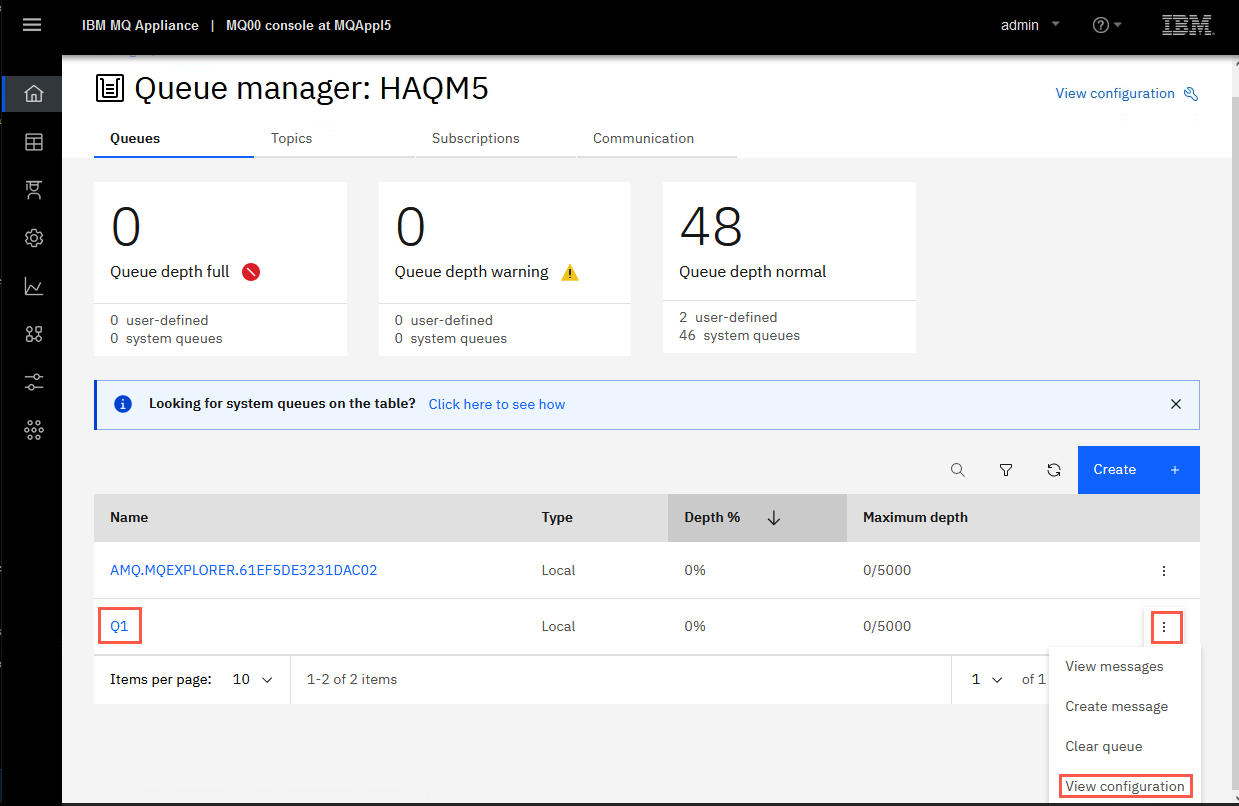1239x806 pixels.
Task: Sort table by Name column header
Action: tap(129, 518)
